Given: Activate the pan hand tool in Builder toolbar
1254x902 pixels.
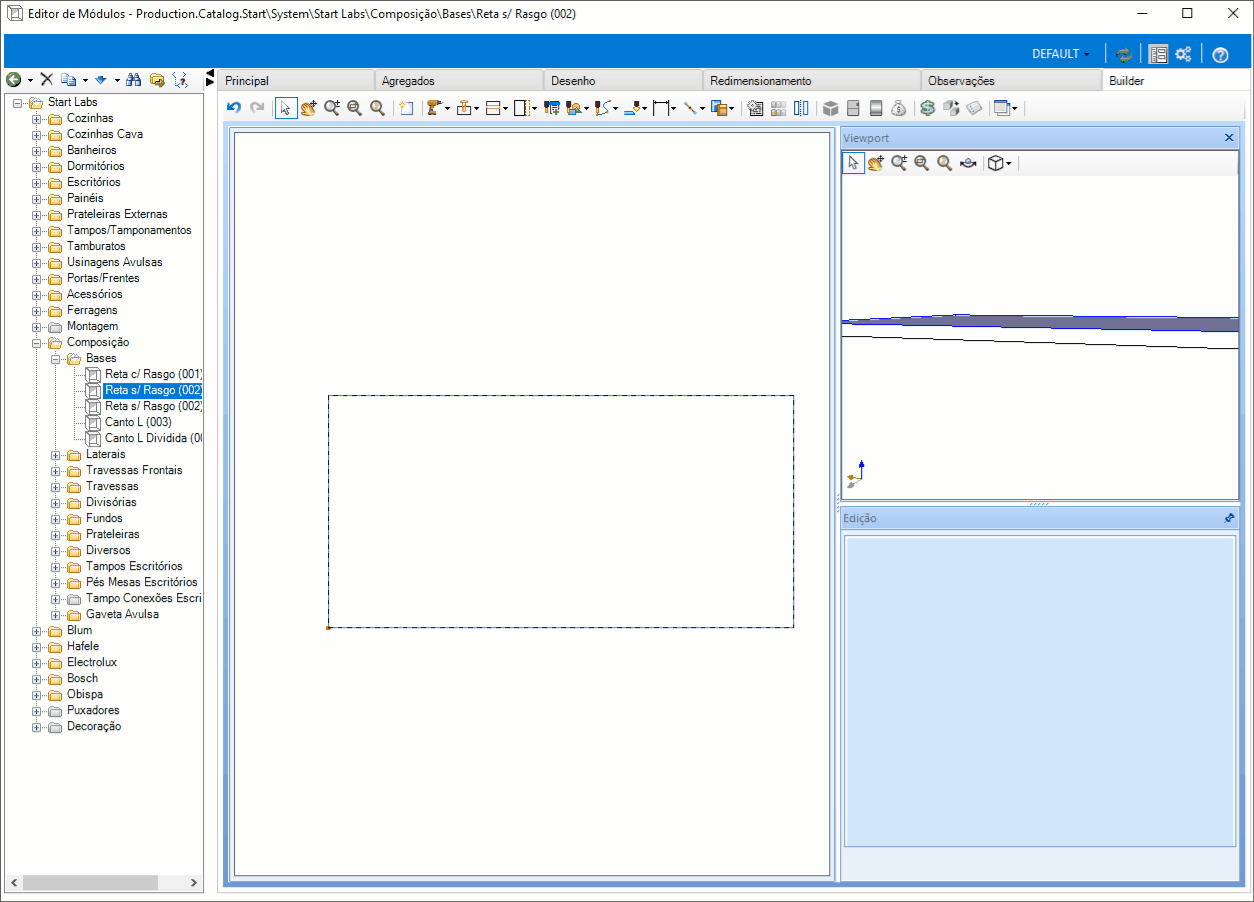Looking at the screenshot, I should click(309, 108).
